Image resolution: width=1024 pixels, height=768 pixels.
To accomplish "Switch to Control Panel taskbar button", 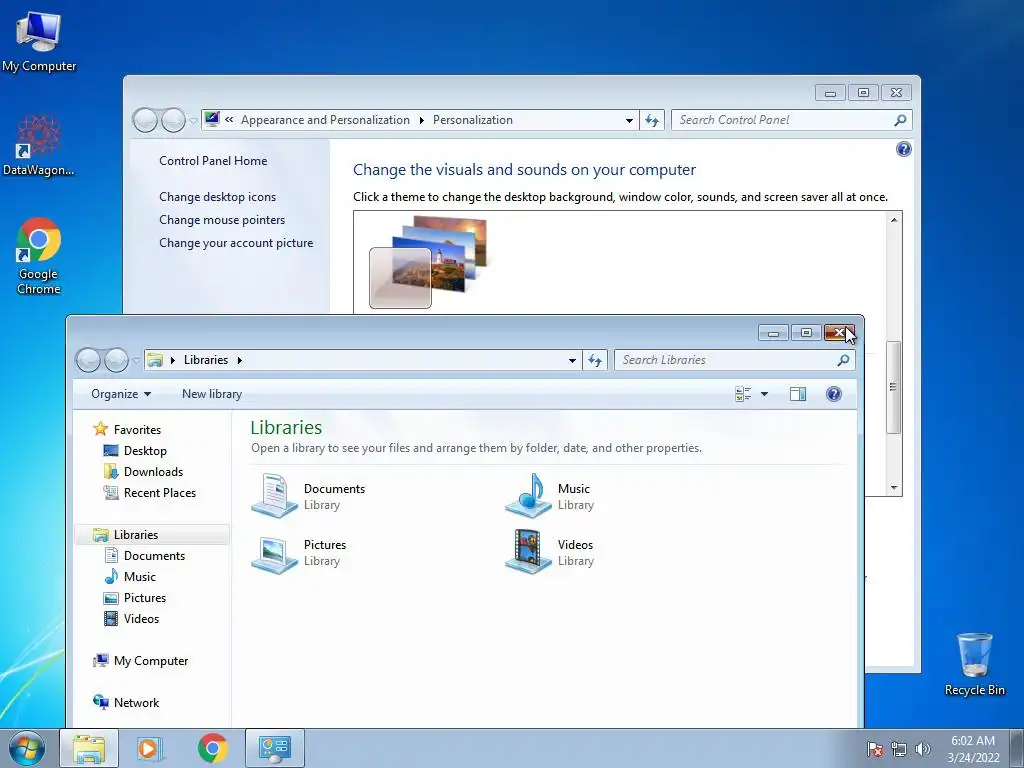I will tap(275, 748).
